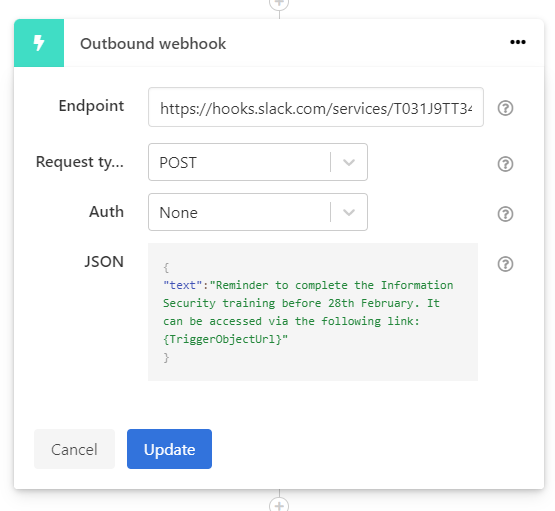555x511 pixels.
Task: Click the JSON field label
Action: pos(104,262)
